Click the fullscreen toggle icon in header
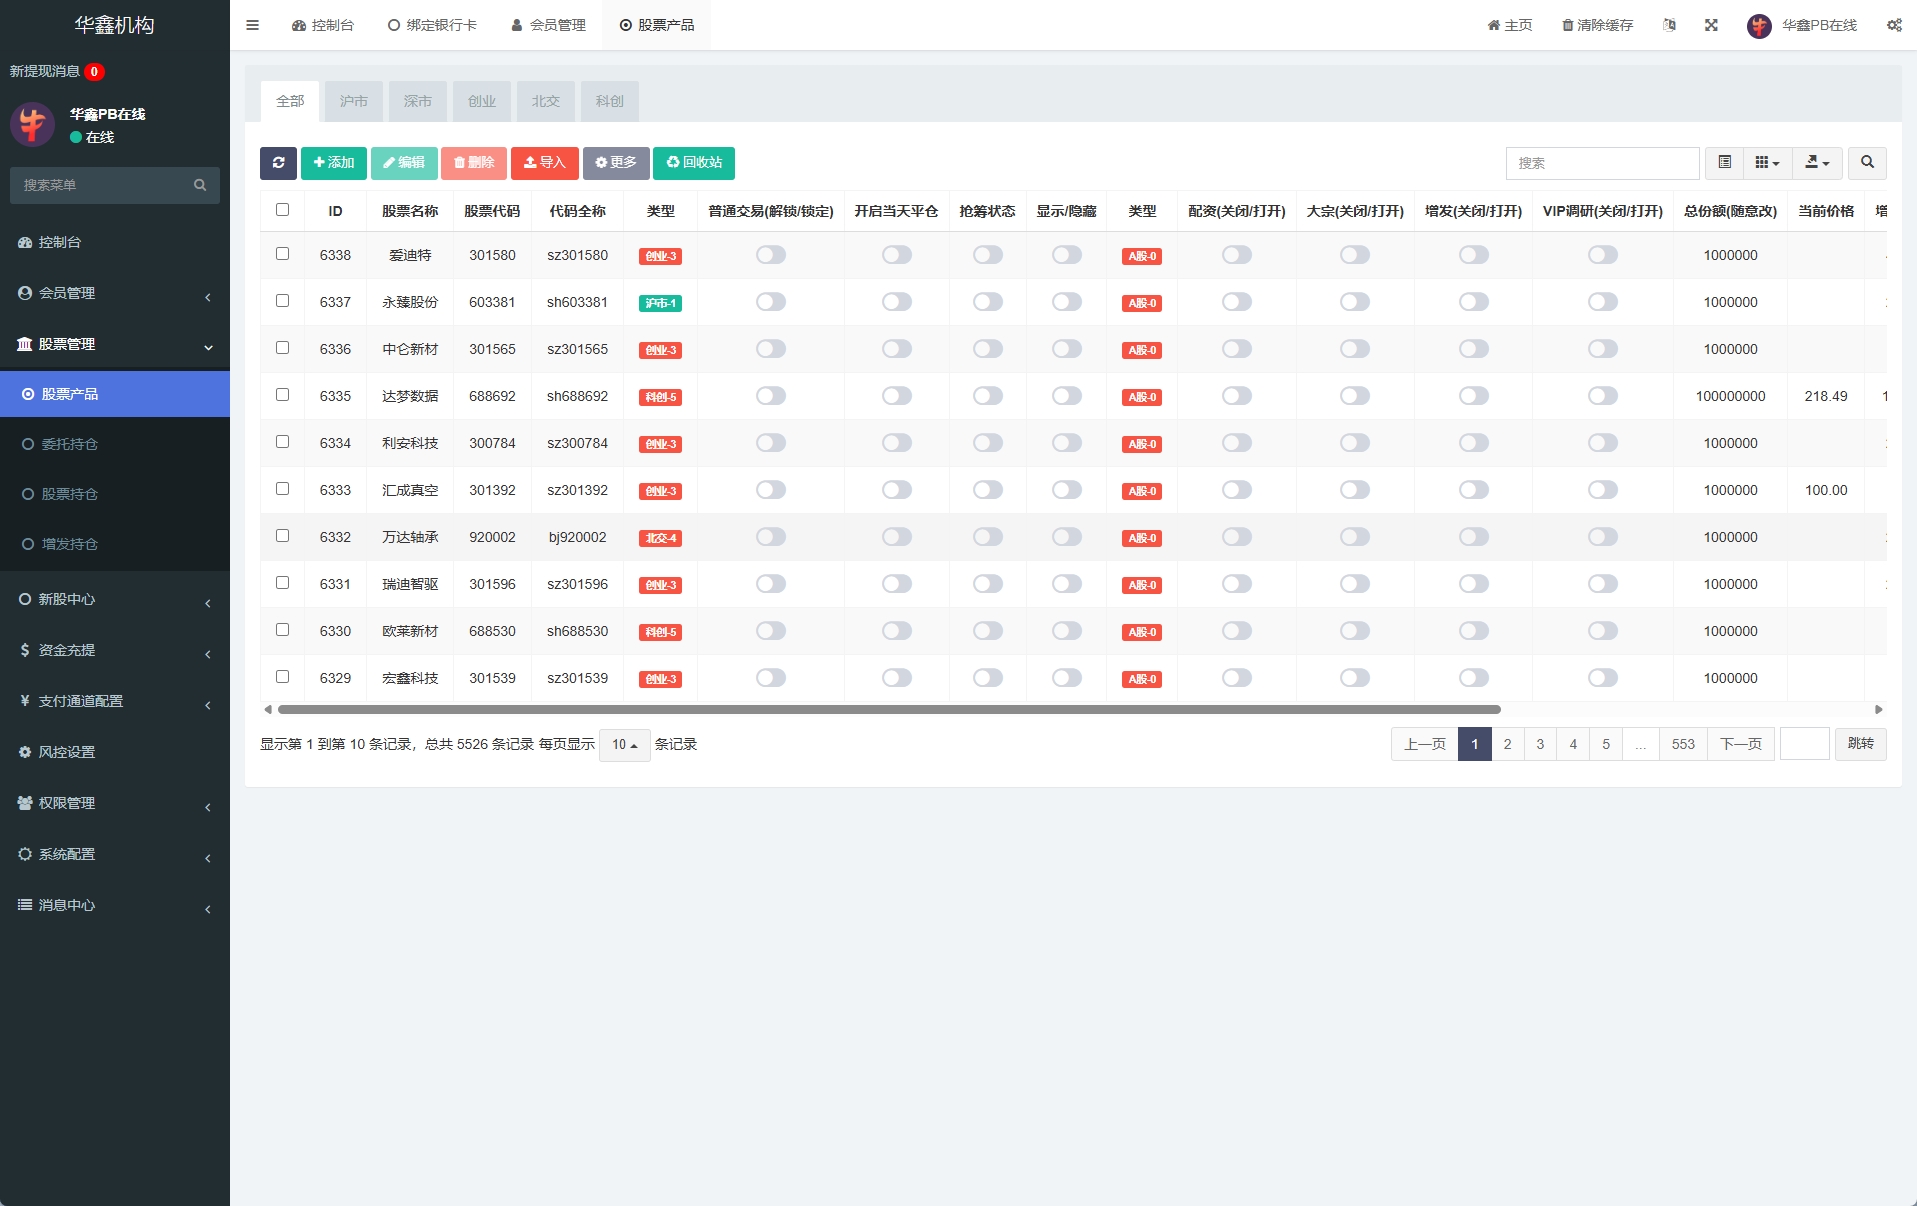This screenshot has height=1206, width=1917. (x=1711, y=25)
